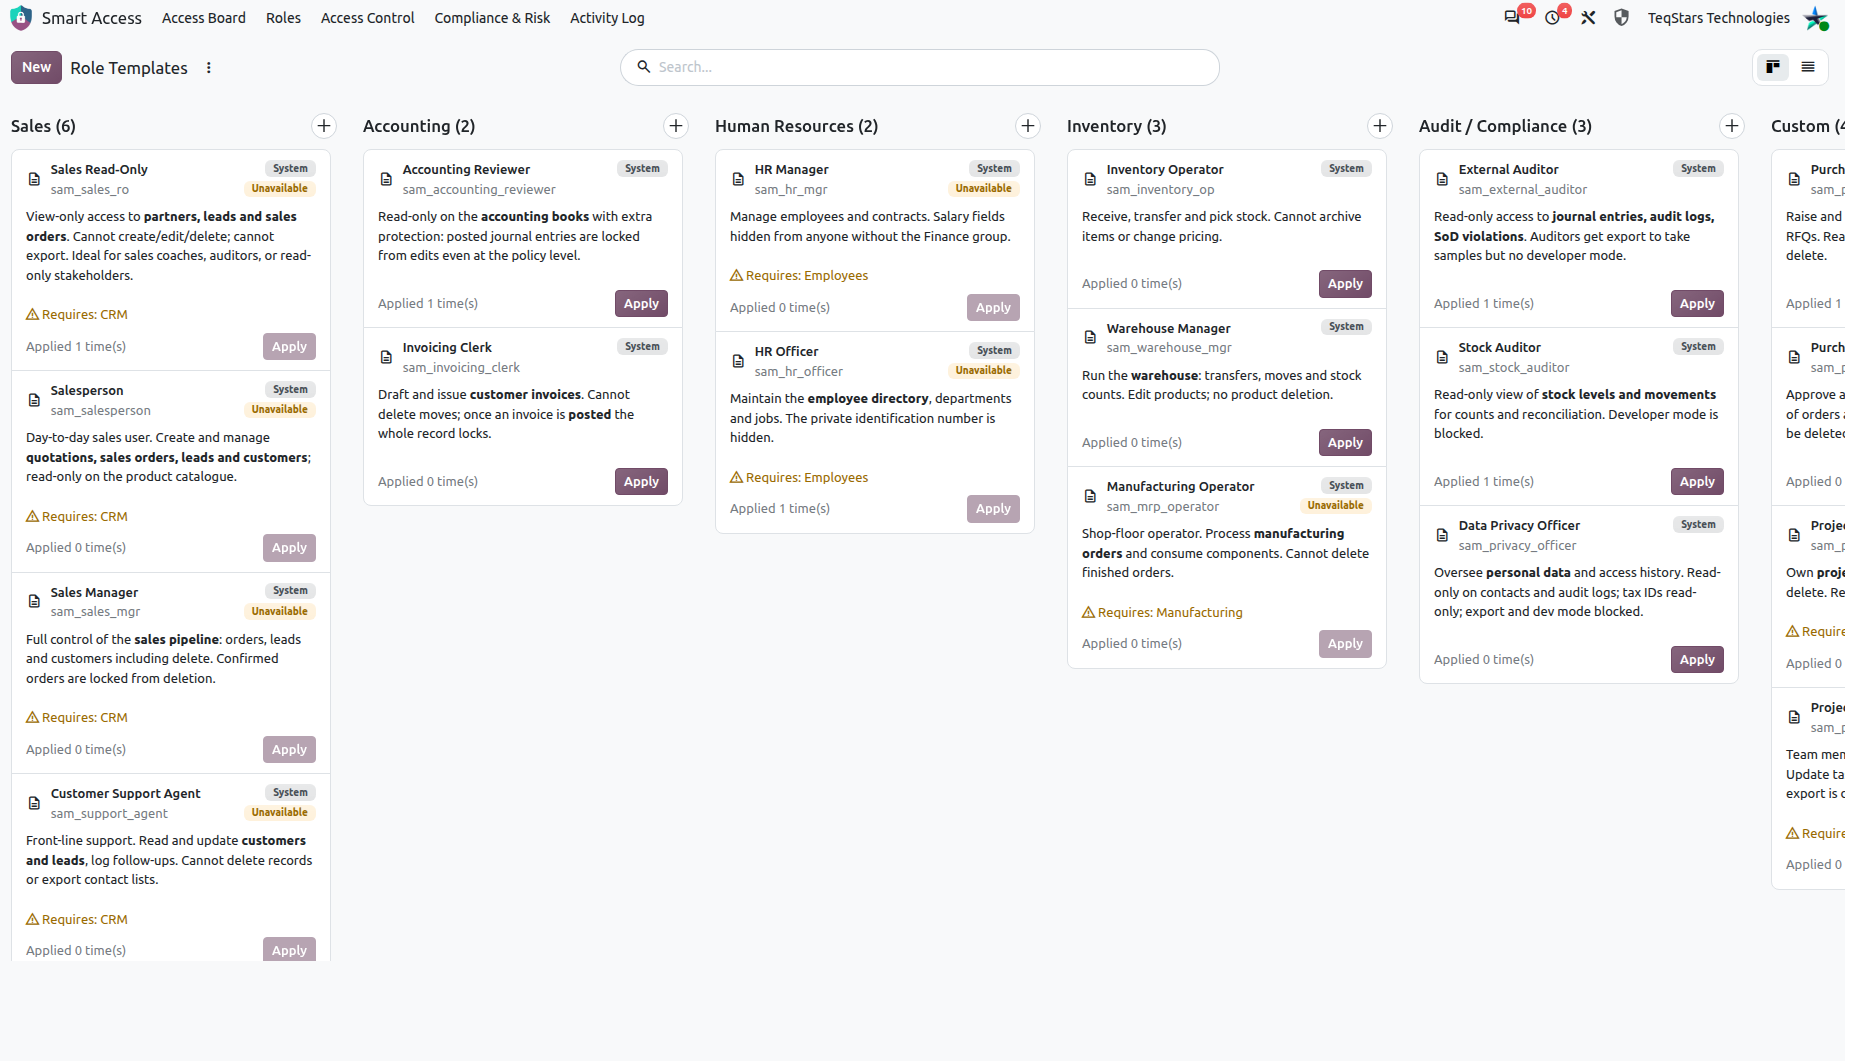Add a card to the Sales column
The height and width of the screenshot is (1061, 1850).
pyautogui.click(x=324, y=126)
